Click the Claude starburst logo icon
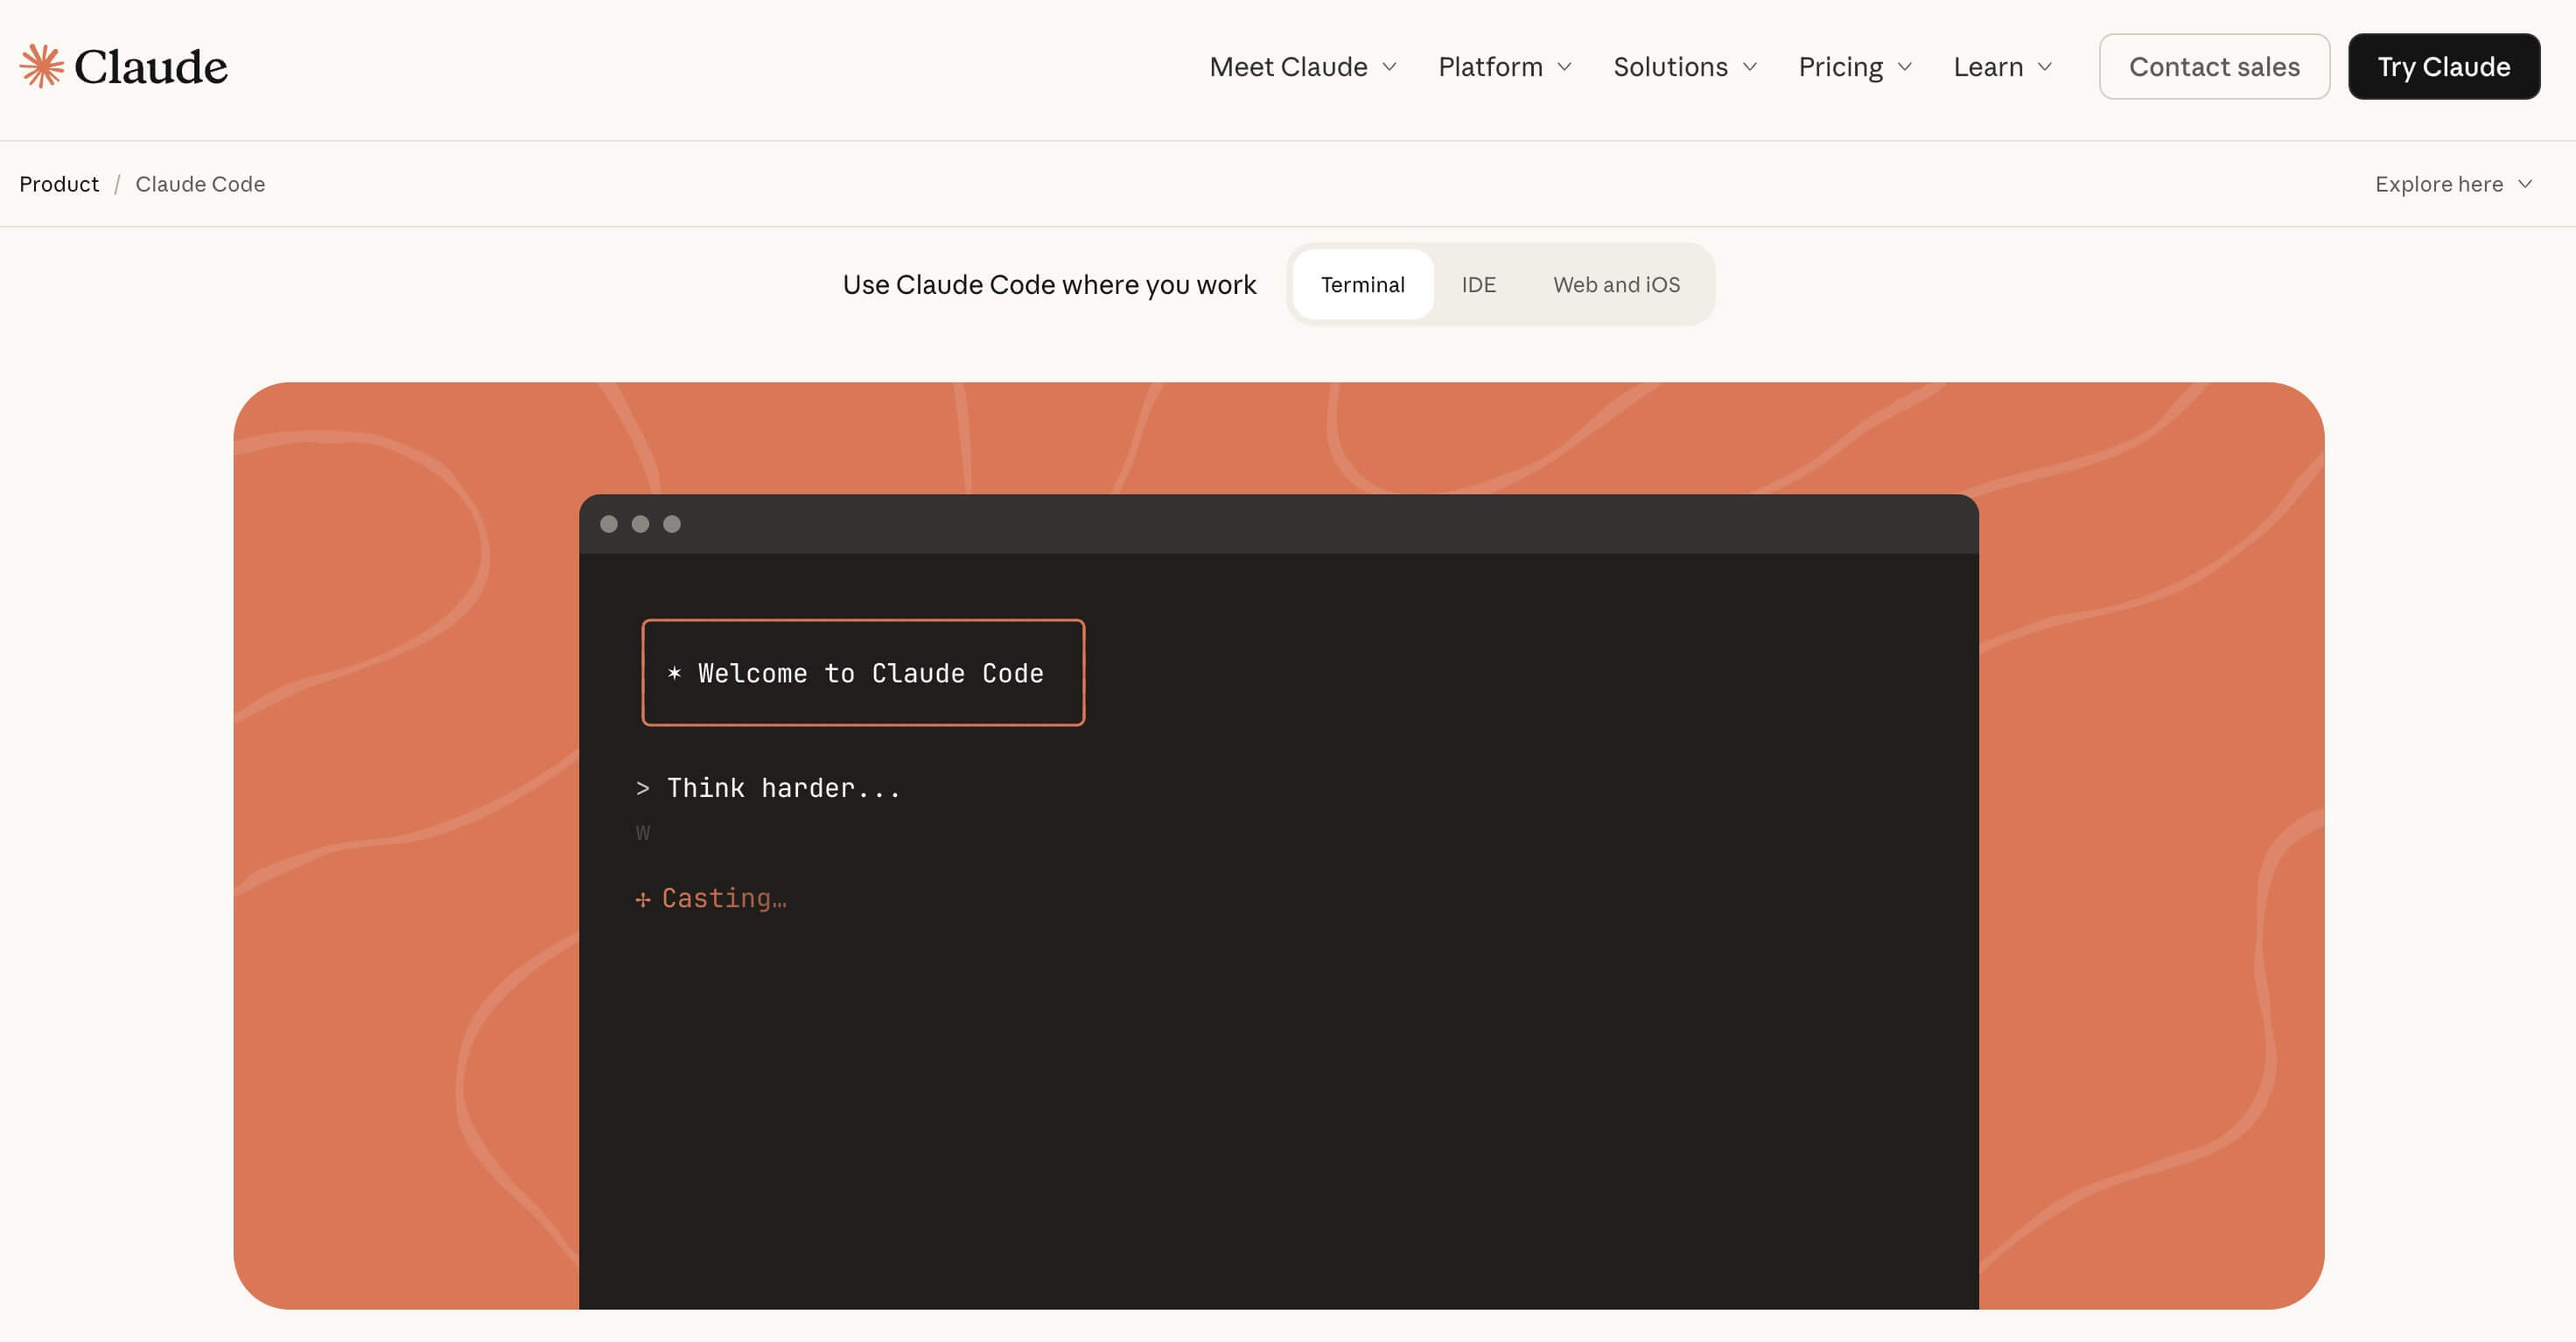This screenshot has width=2576, height=1342. coord(41,66)
